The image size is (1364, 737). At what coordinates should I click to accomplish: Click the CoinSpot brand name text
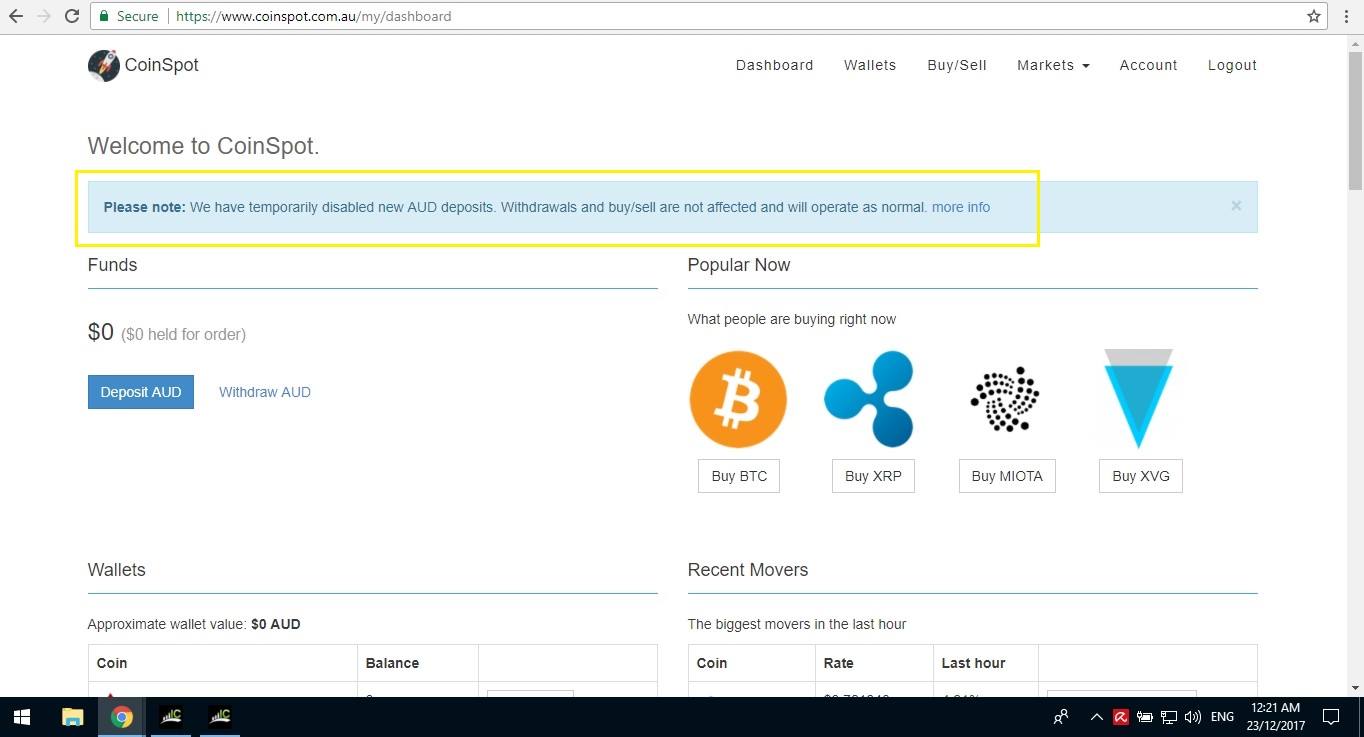[x=161, y=65]
